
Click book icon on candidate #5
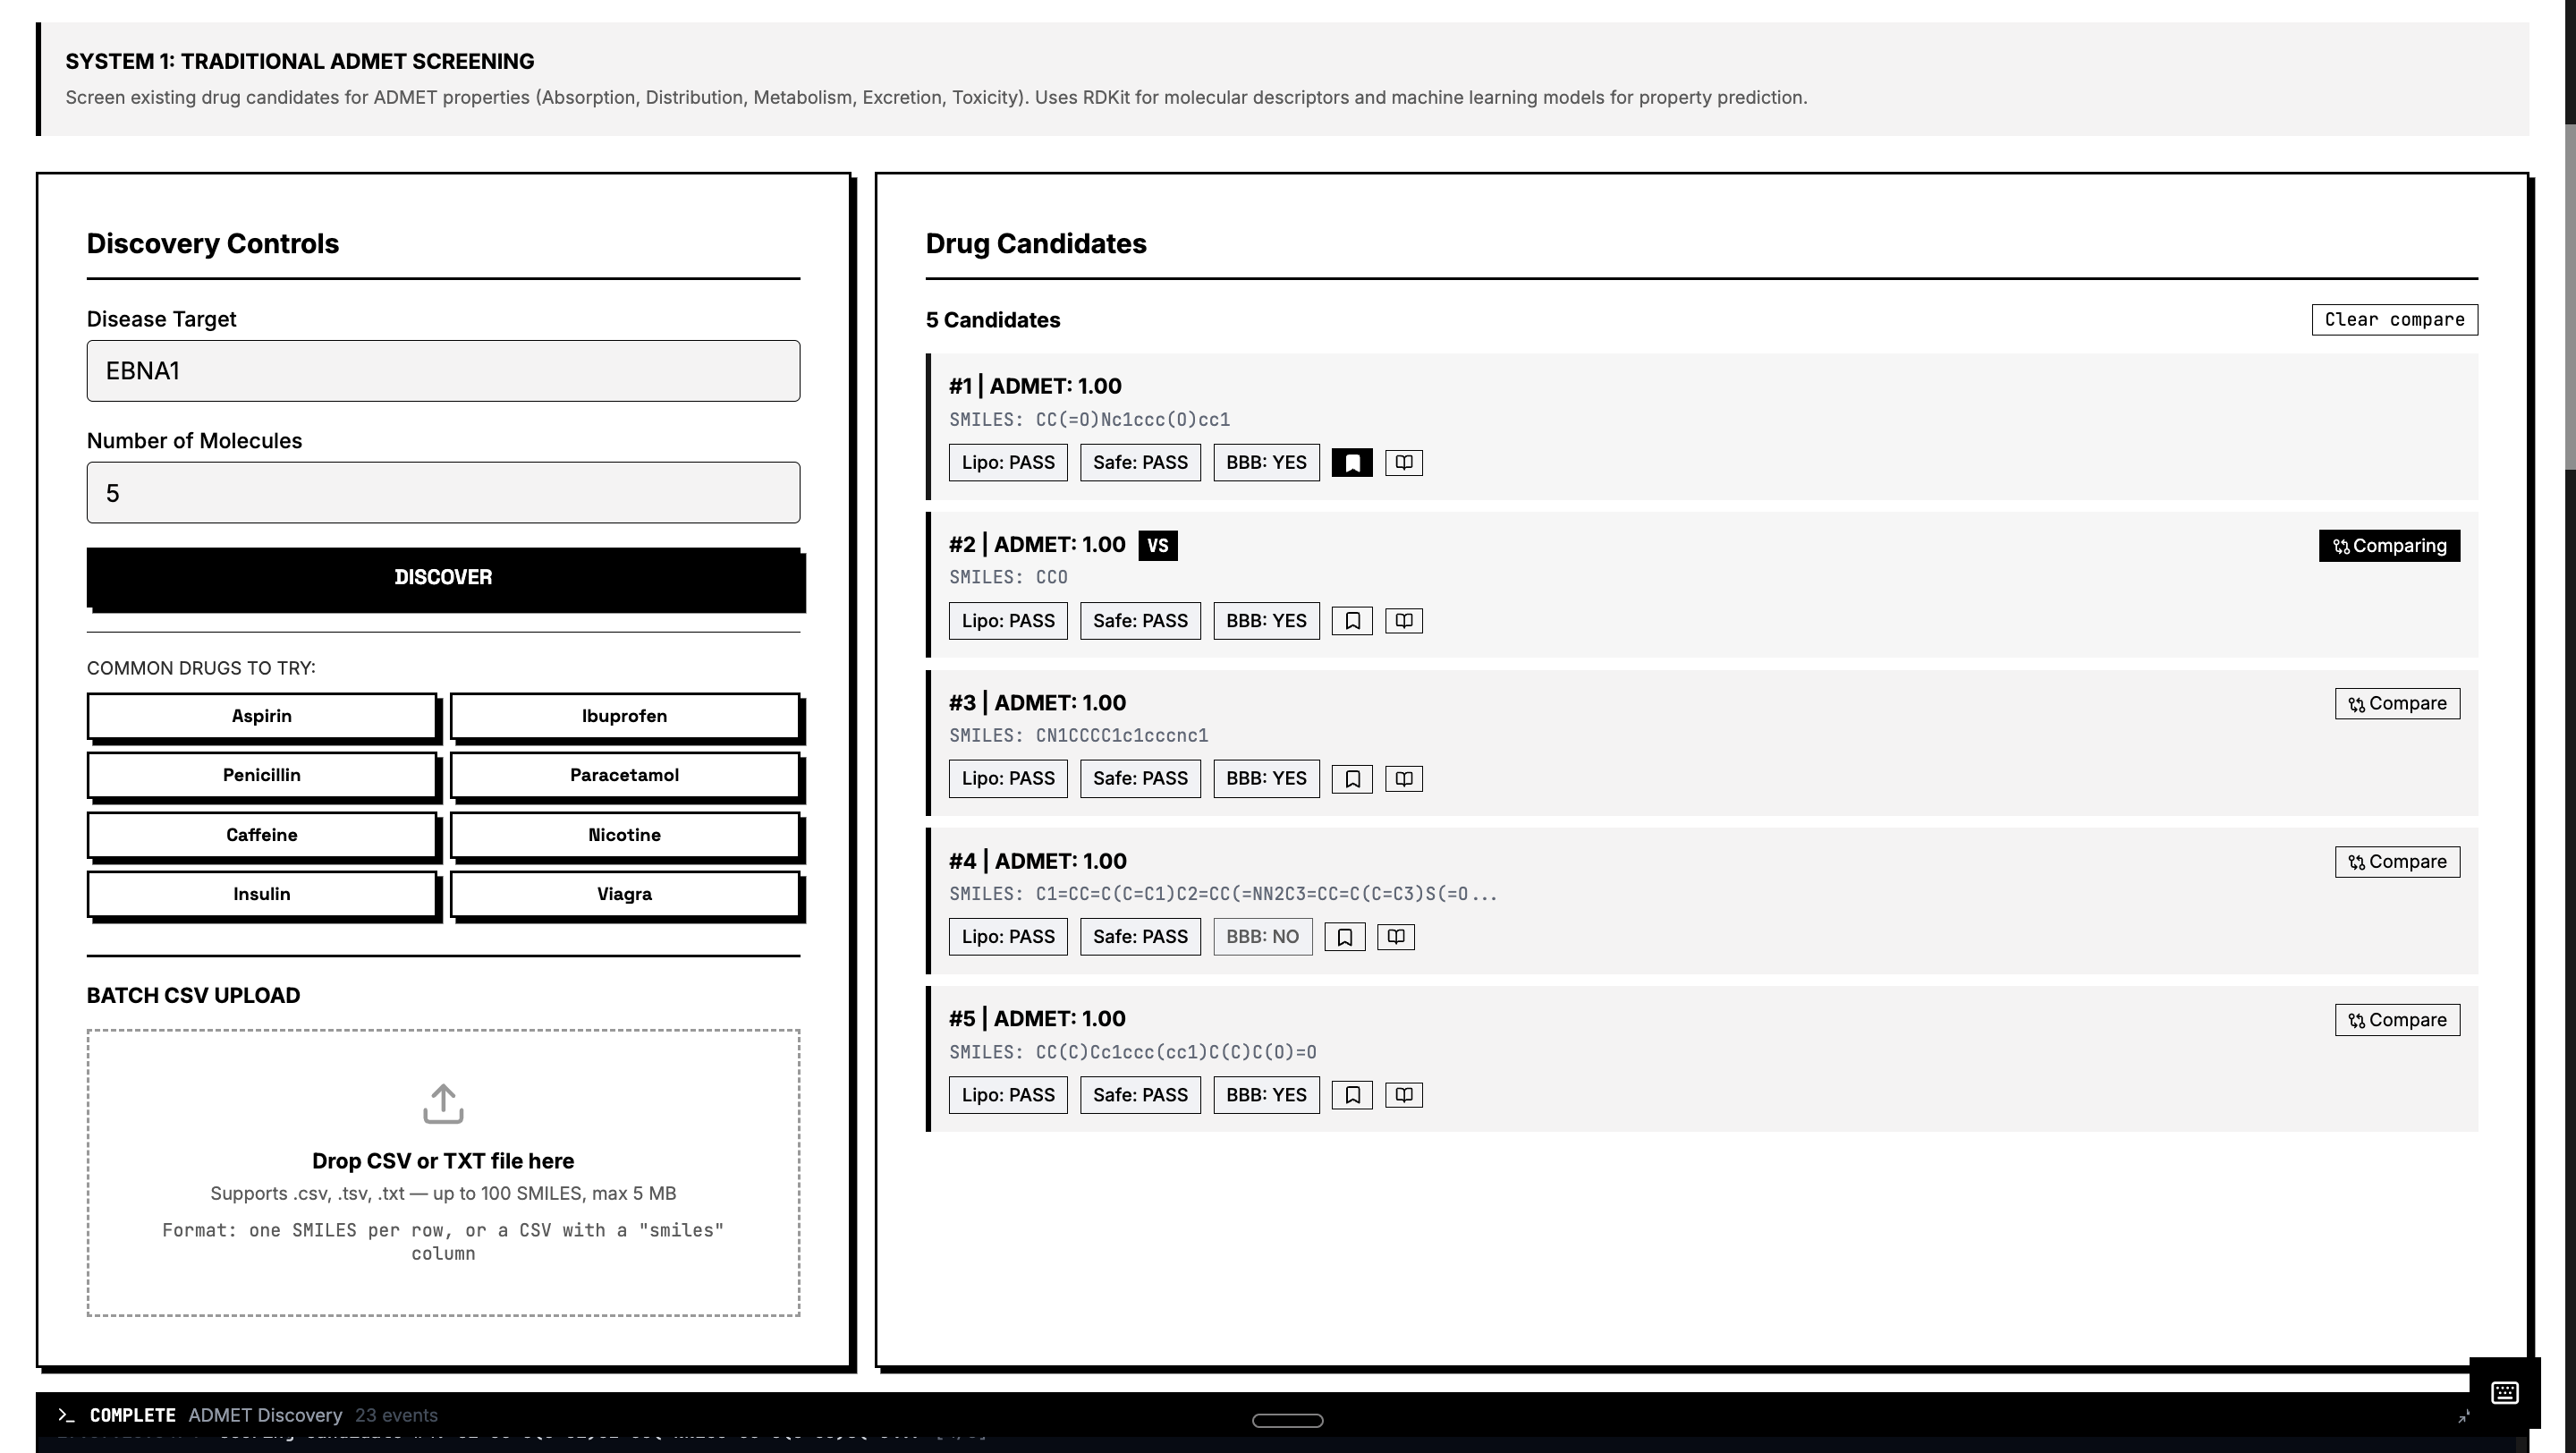coord(1403,1095)
